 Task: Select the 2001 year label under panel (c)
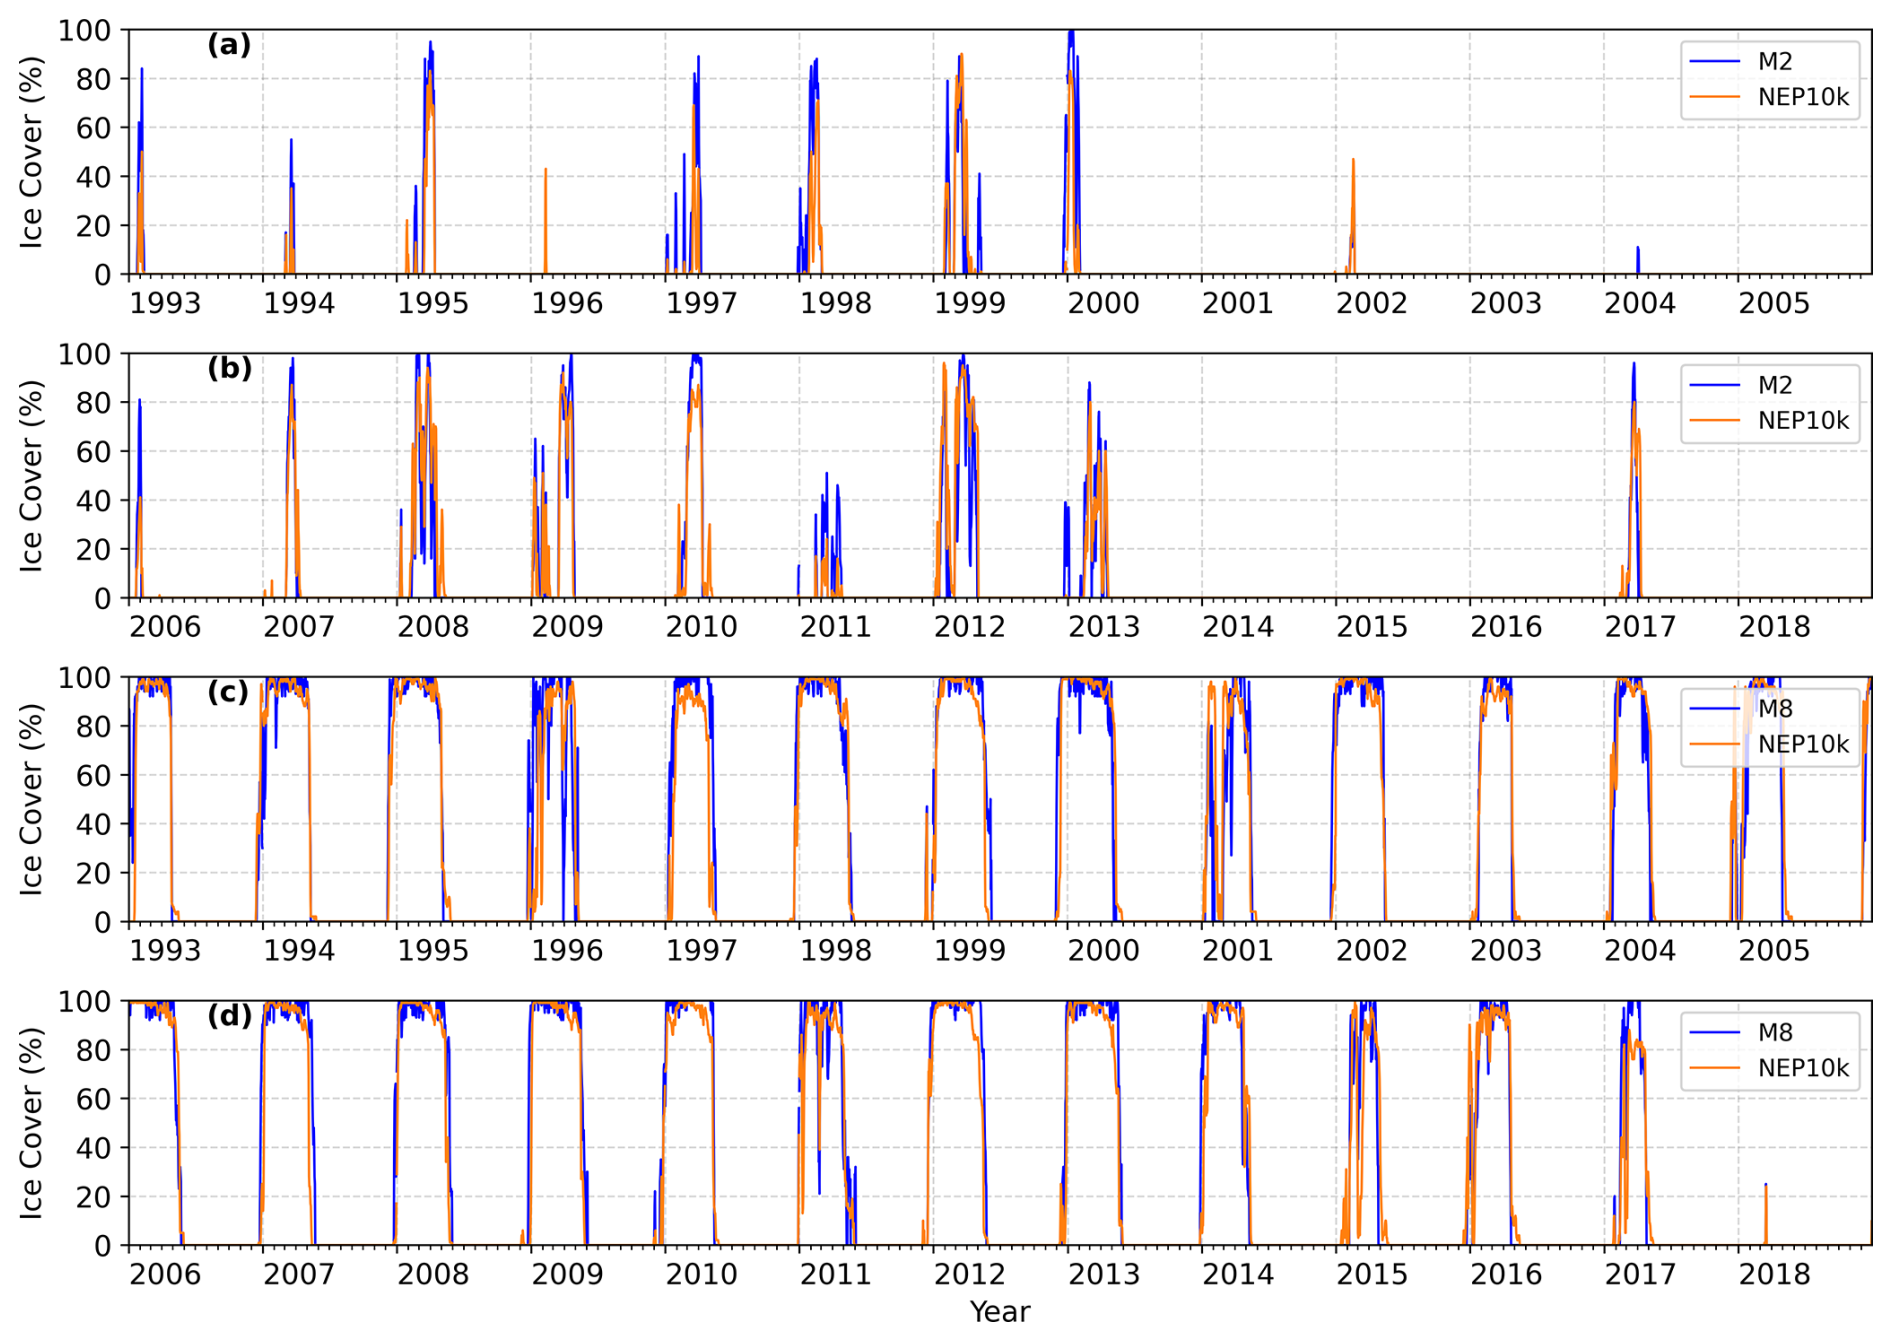click(1237, 950)
